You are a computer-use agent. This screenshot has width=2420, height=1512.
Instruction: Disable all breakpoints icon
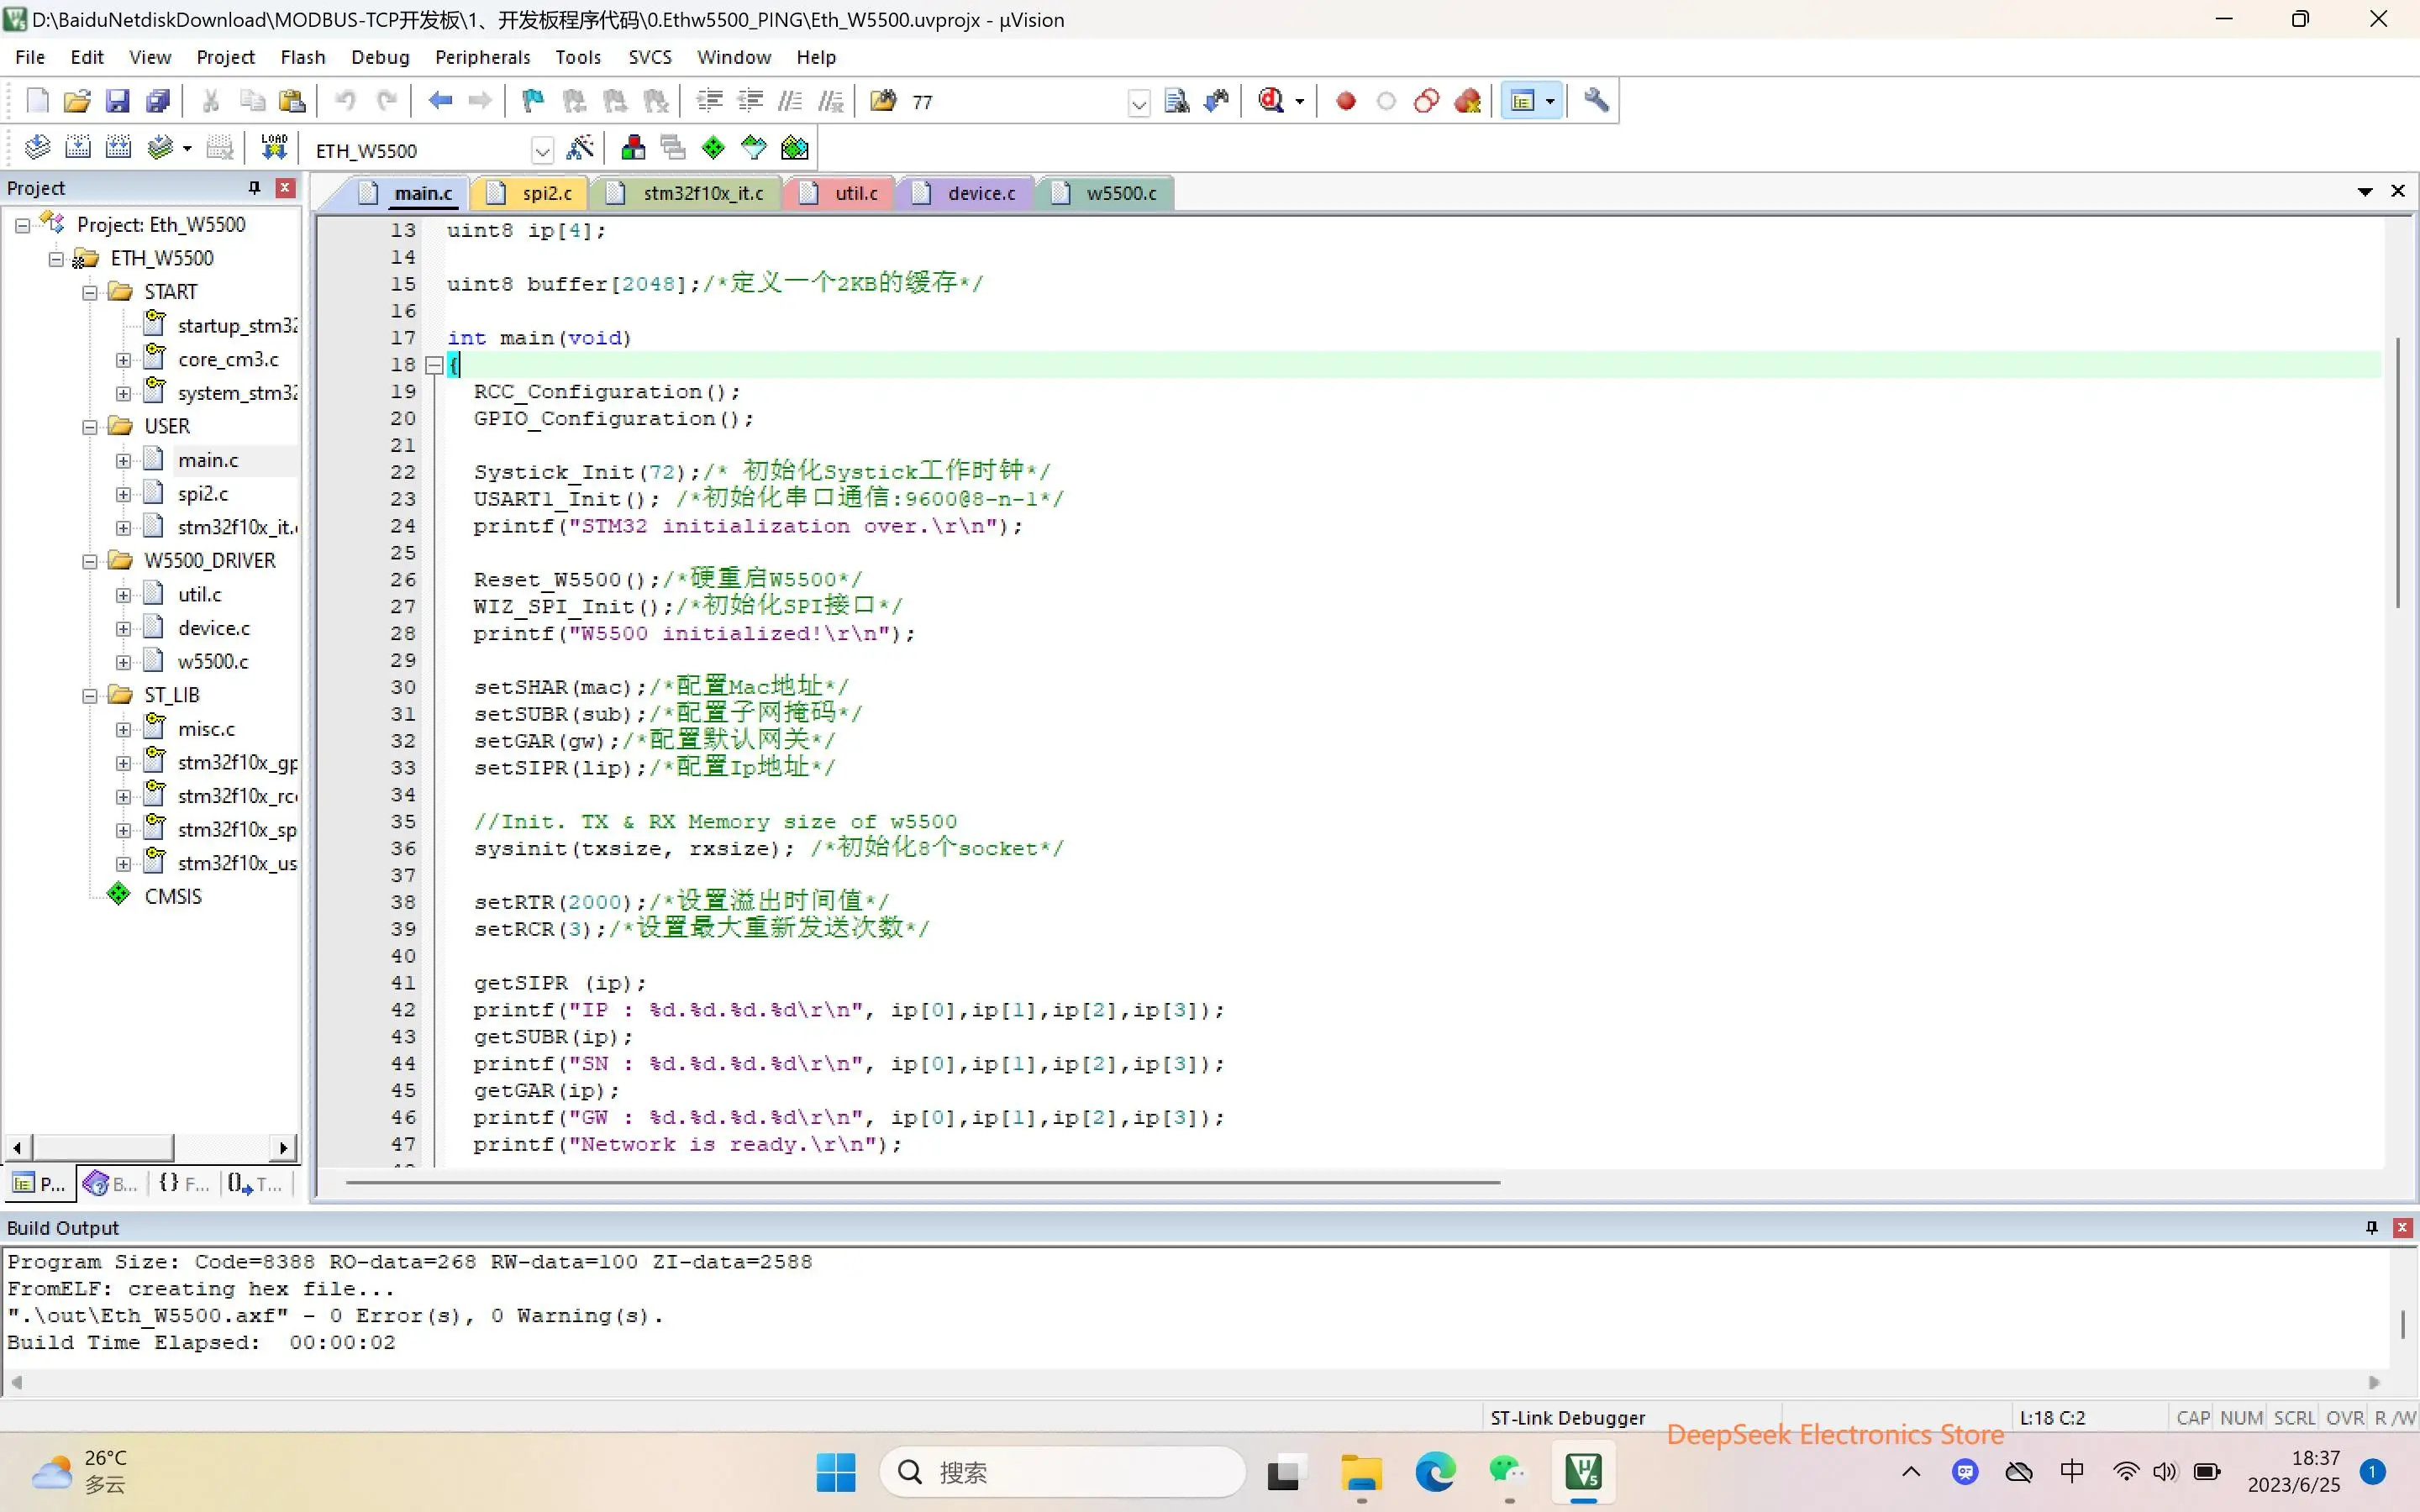click(1427, 101)
